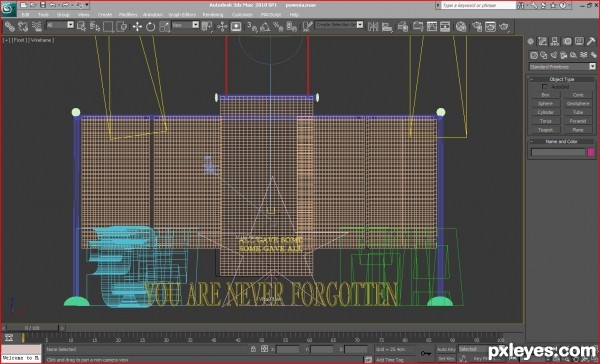Toggle Keyboard Shortcut Override
The image size is (600, 364).
[x=236, y=26]
